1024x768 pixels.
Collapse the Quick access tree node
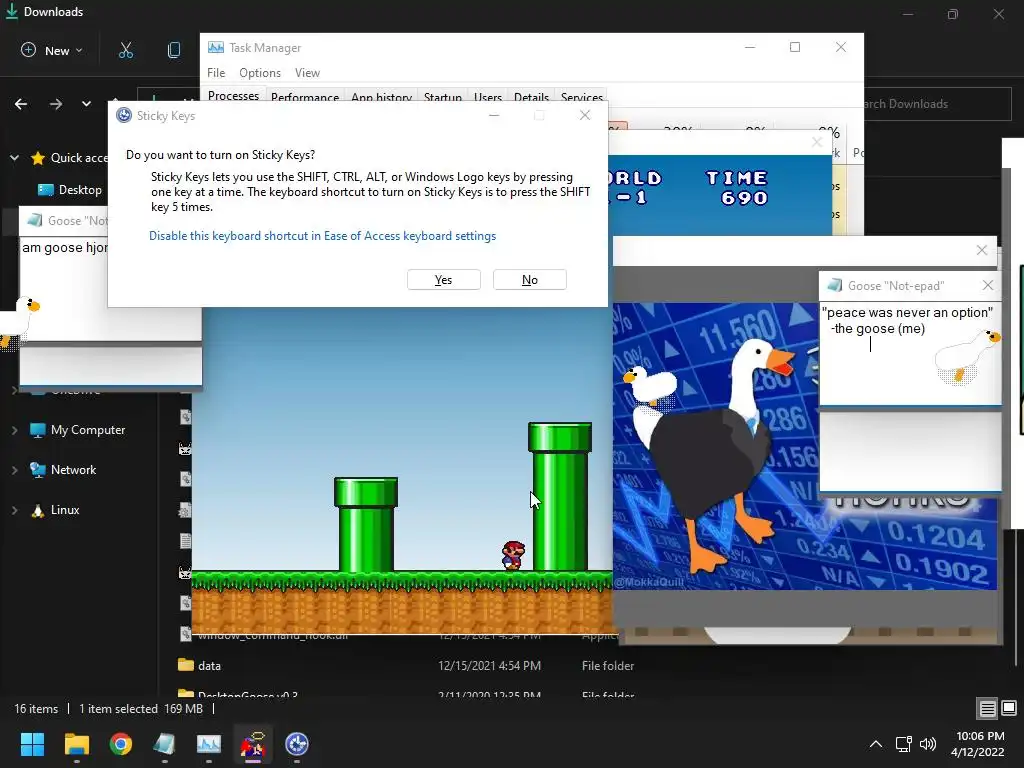click(x=14, y=157)
